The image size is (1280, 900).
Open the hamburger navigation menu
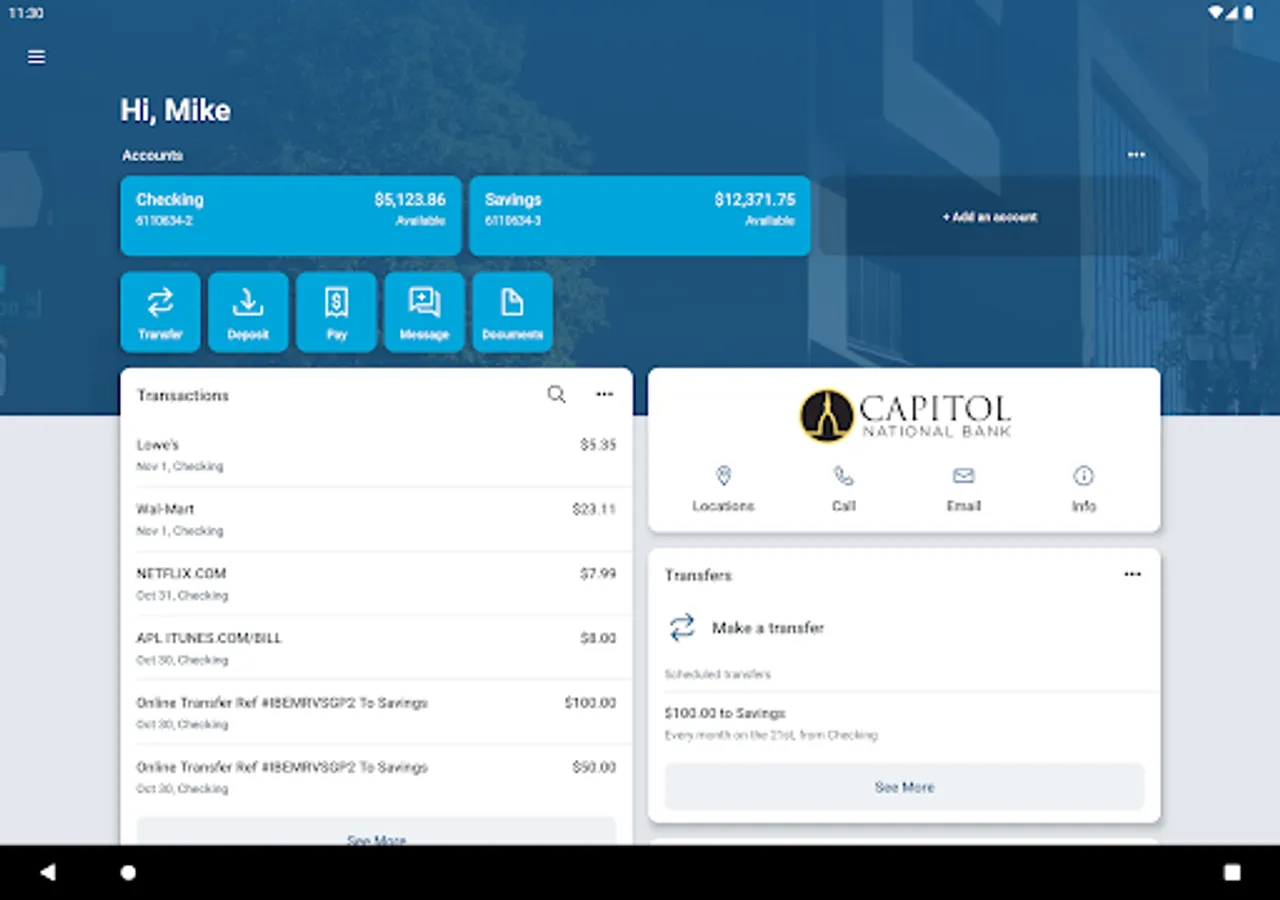pos(37,57)
